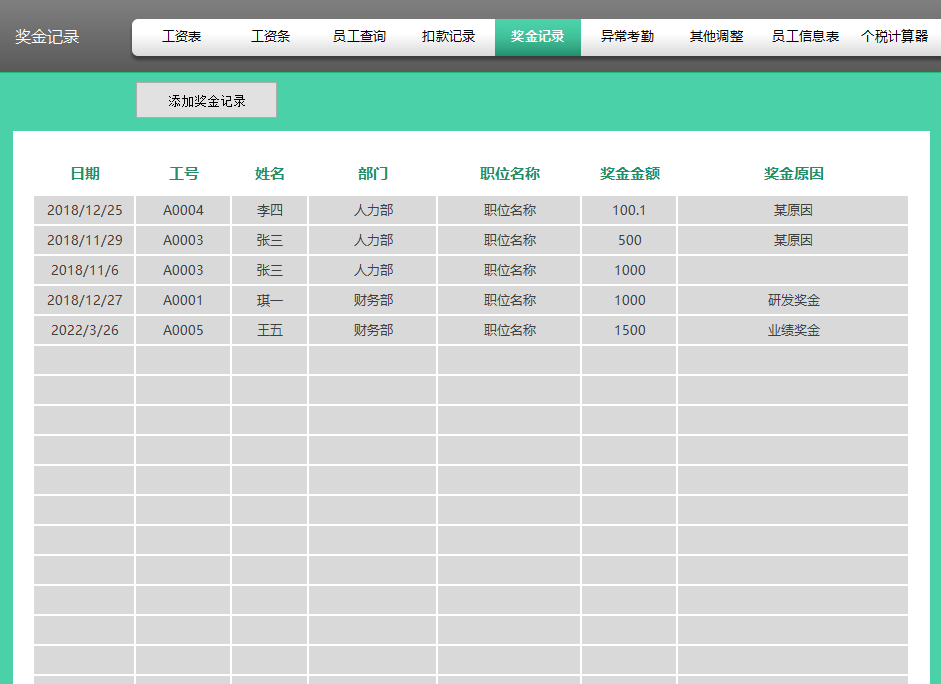Select 王五's name cell
941x684 pixels.
click(x=269, y=330)
